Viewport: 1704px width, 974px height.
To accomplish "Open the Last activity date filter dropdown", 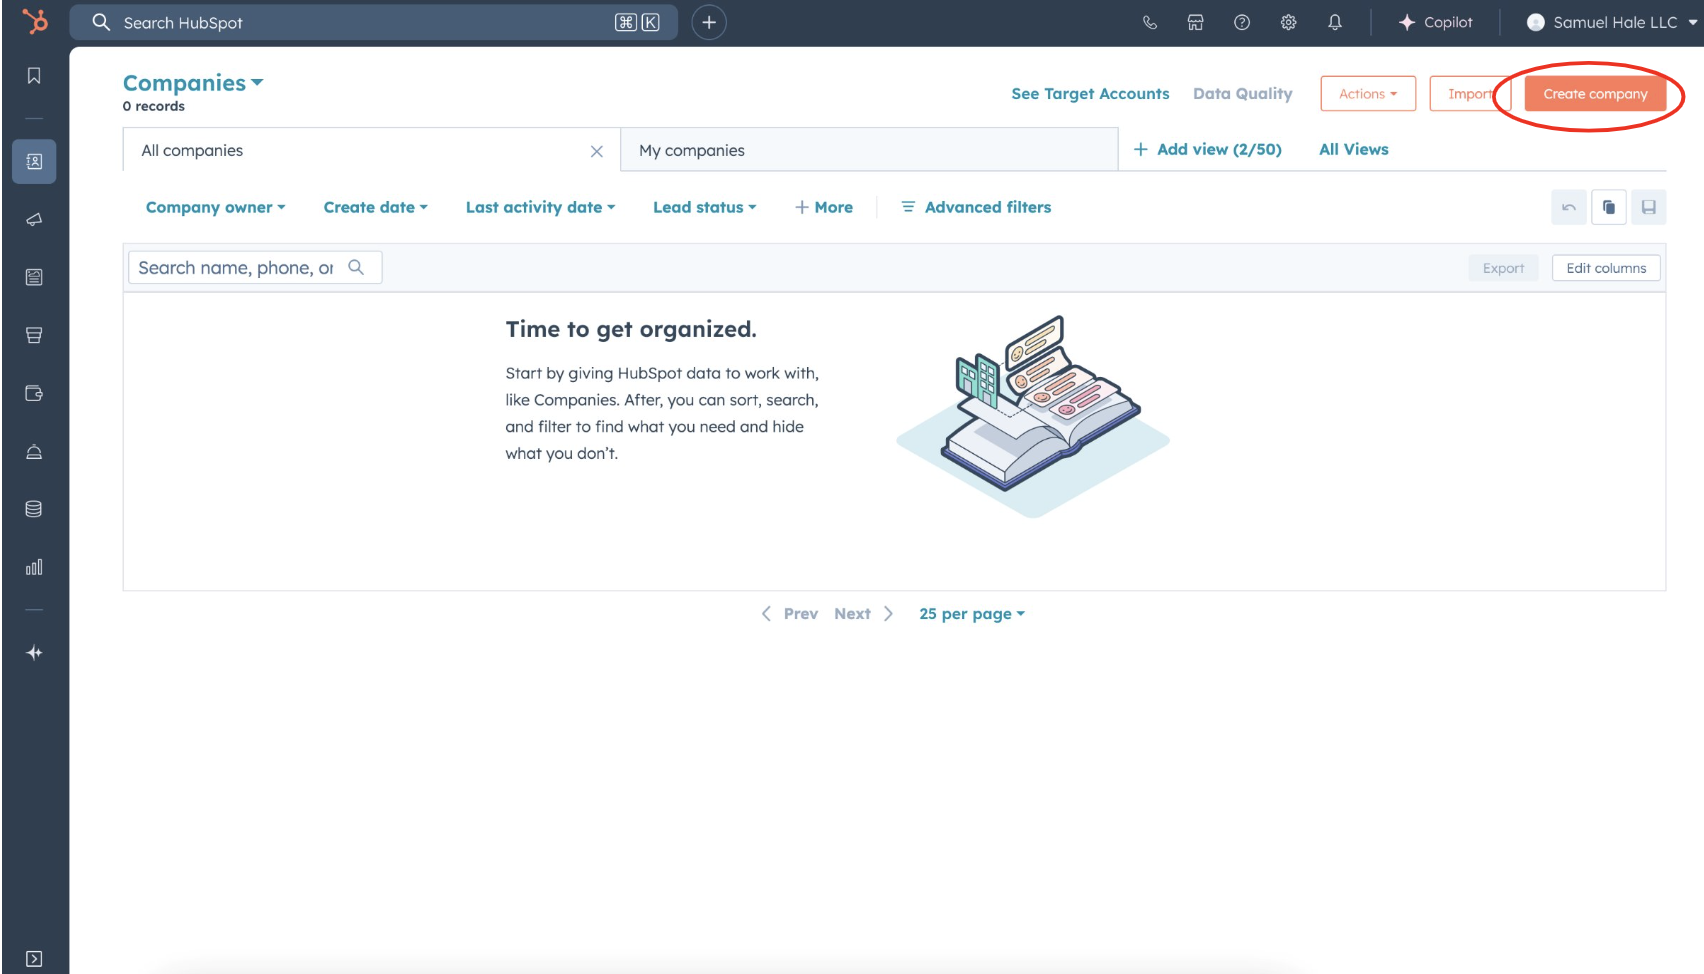I will tap(541, 207).
